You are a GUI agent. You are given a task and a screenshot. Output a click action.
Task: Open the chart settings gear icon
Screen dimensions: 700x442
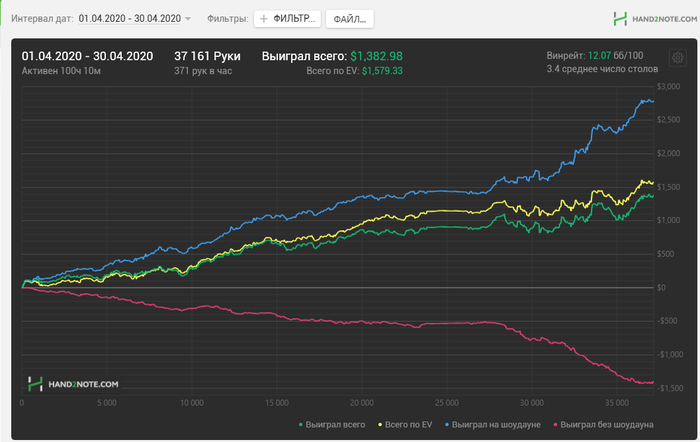tap(677, 58)
